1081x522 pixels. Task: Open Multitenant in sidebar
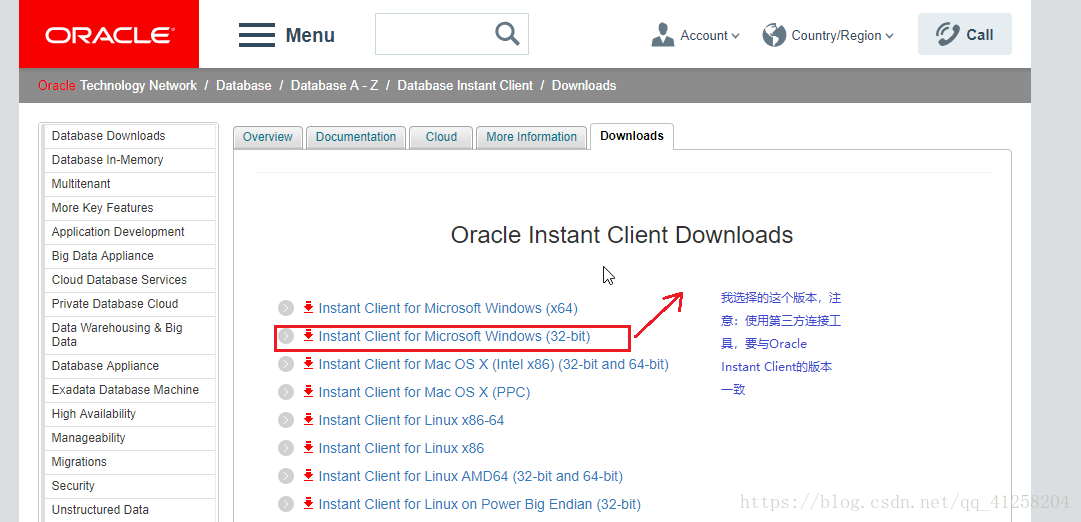pos(130,184)
